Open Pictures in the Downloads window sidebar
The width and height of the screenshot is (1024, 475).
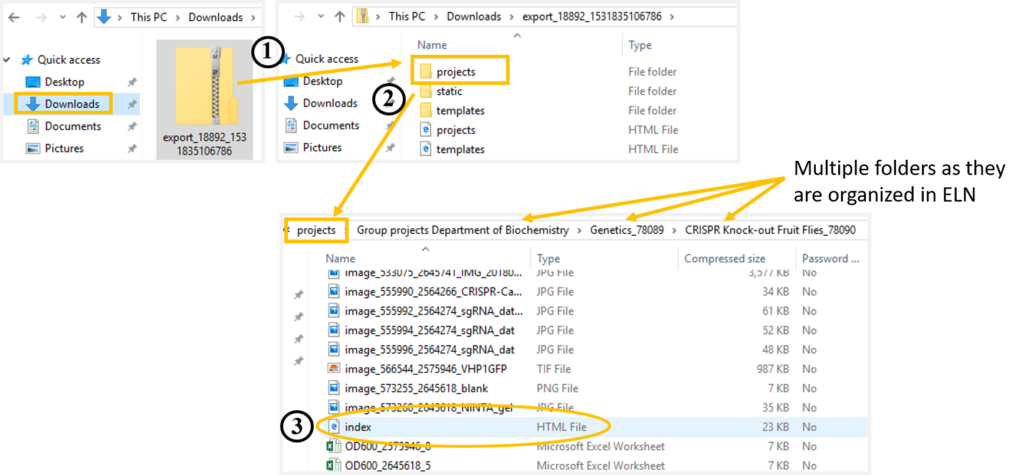pyautogui.click(x=64, y=148)
